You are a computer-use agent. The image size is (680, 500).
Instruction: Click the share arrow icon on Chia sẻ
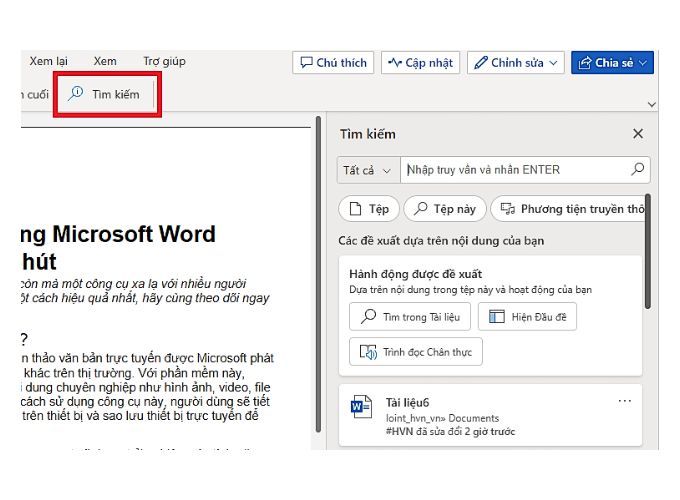coord(585,63)
